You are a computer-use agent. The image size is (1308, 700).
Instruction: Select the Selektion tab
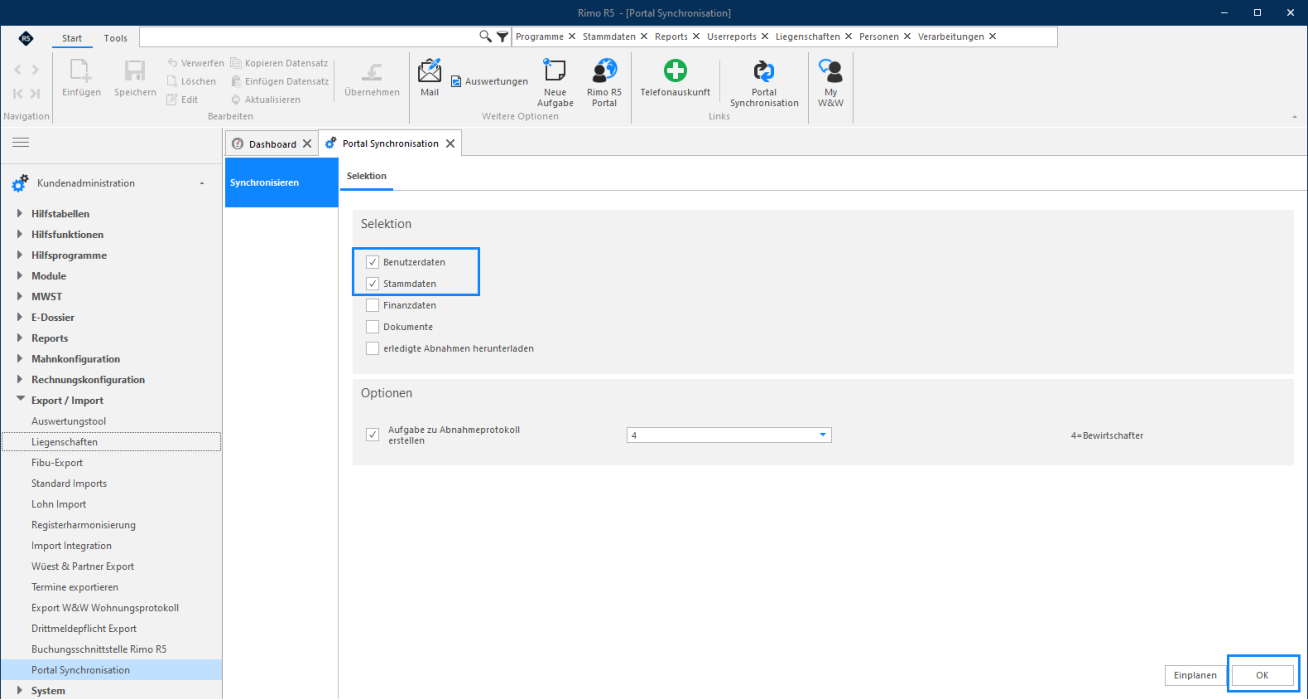coord(366,176)
